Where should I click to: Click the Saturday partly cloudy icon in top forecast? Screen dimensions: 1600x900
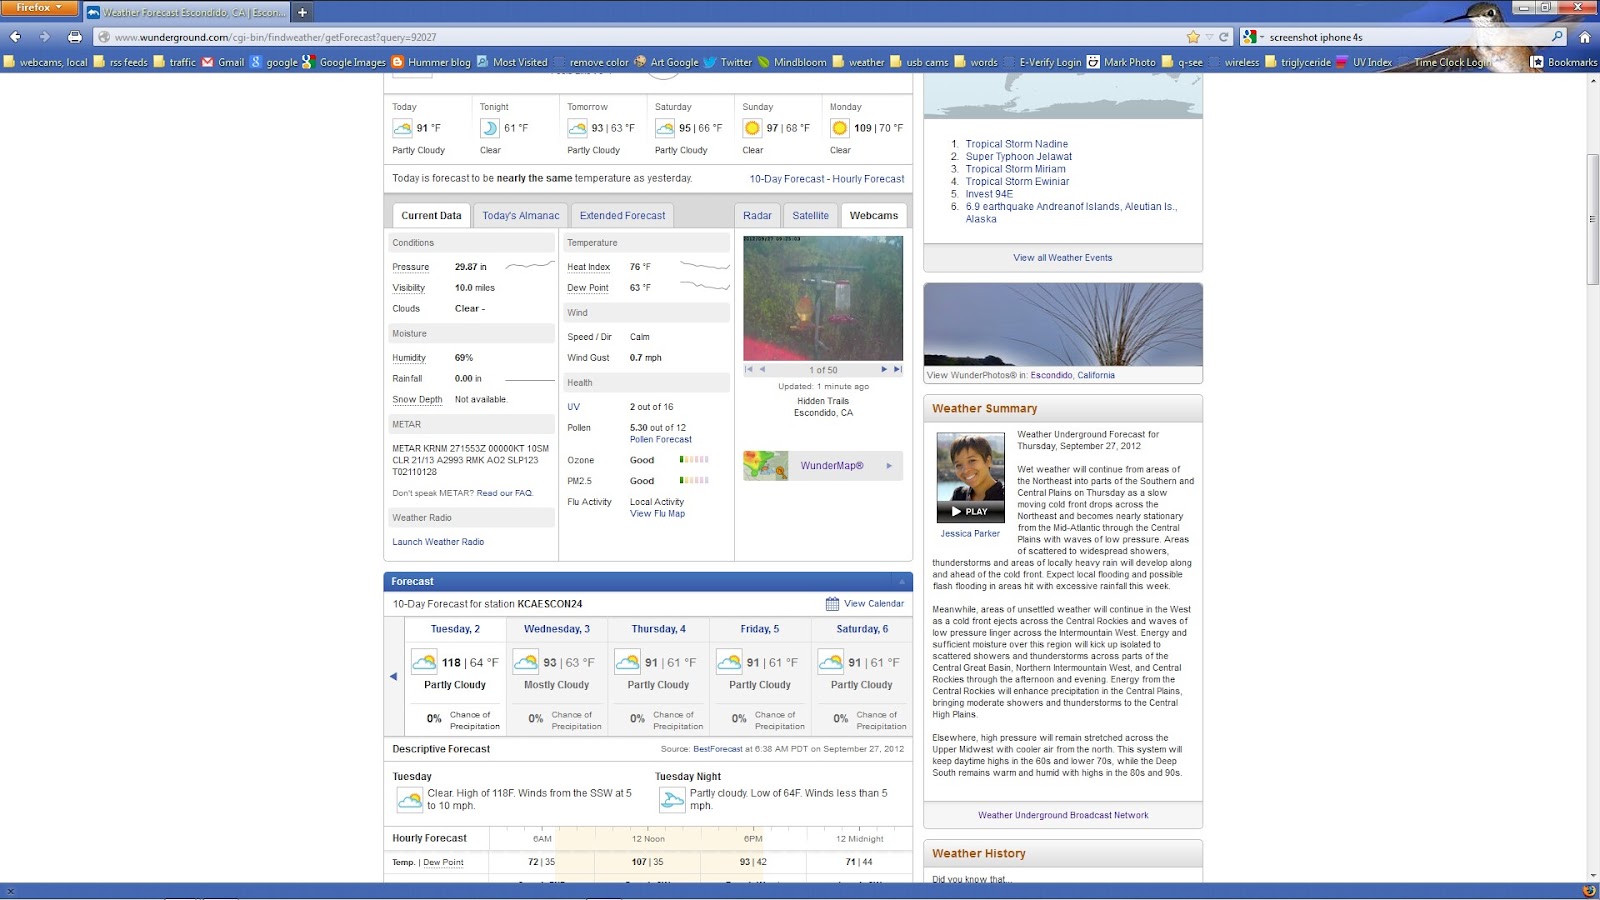pos(665,128)
